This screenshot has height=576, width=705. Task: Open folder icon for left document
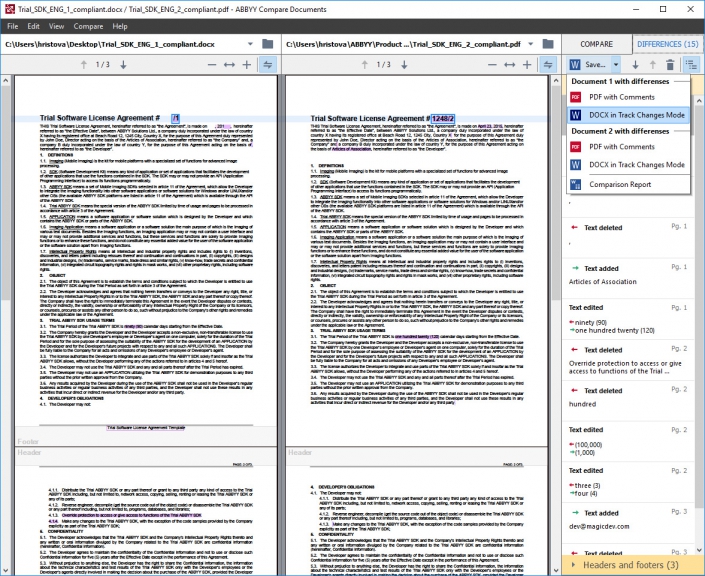pos(268,44)
